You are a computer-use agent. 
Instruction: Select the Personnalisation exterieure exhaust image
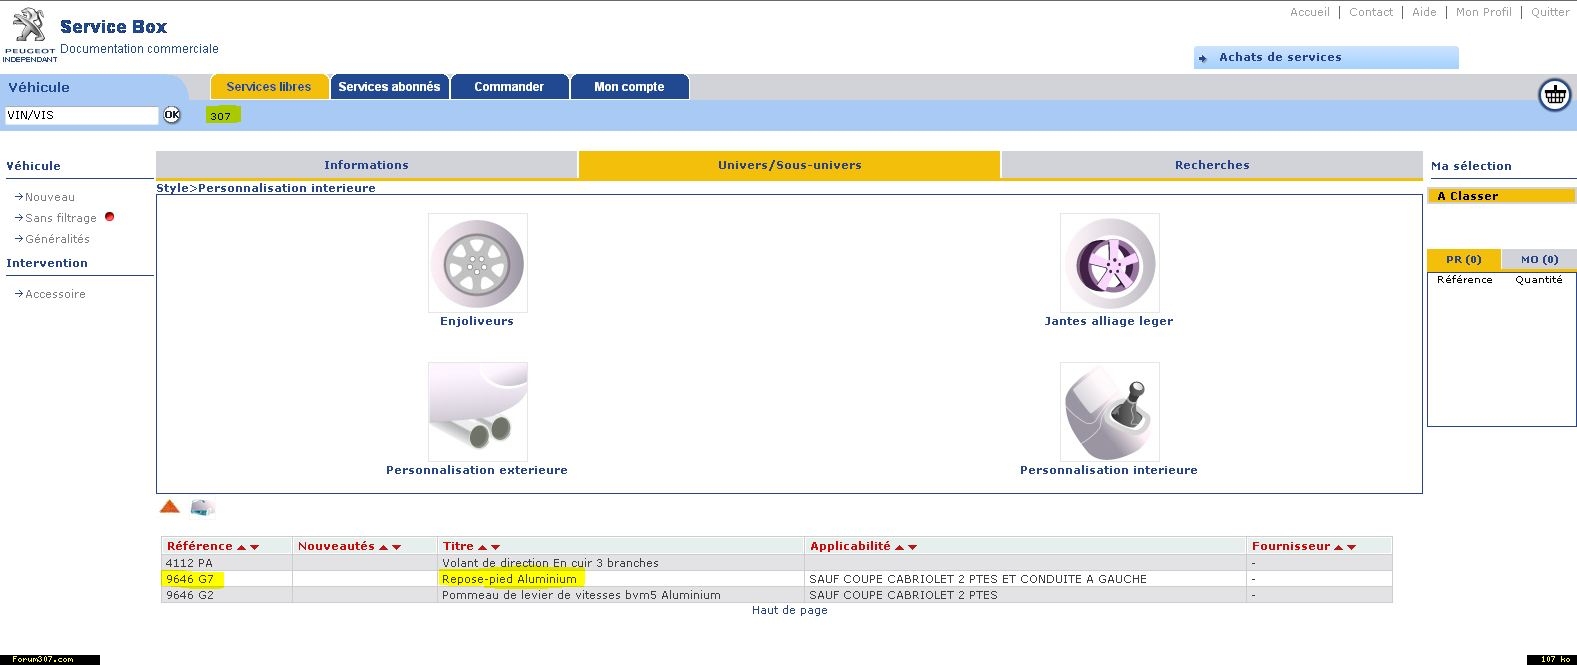click(477, 412)
